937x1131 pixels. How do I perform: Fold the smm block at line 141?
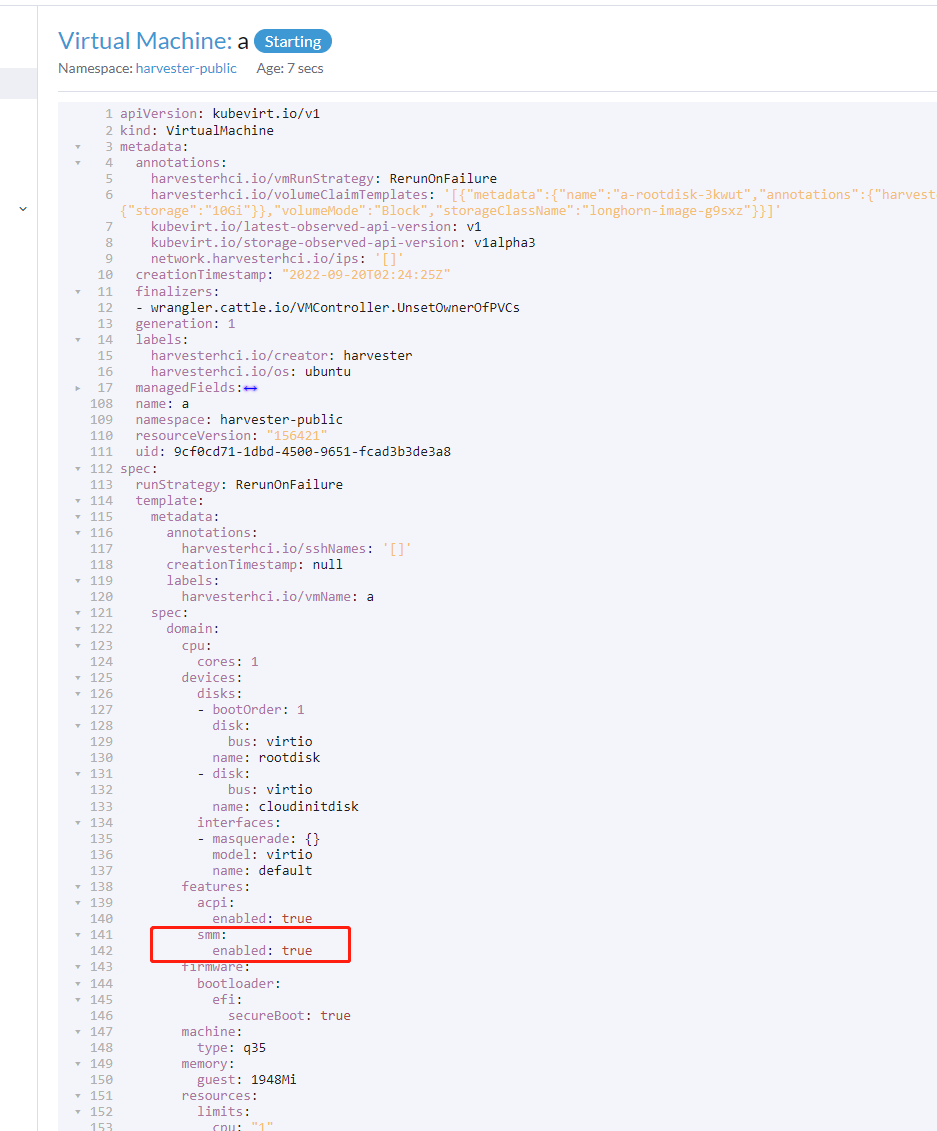[78, 934]
